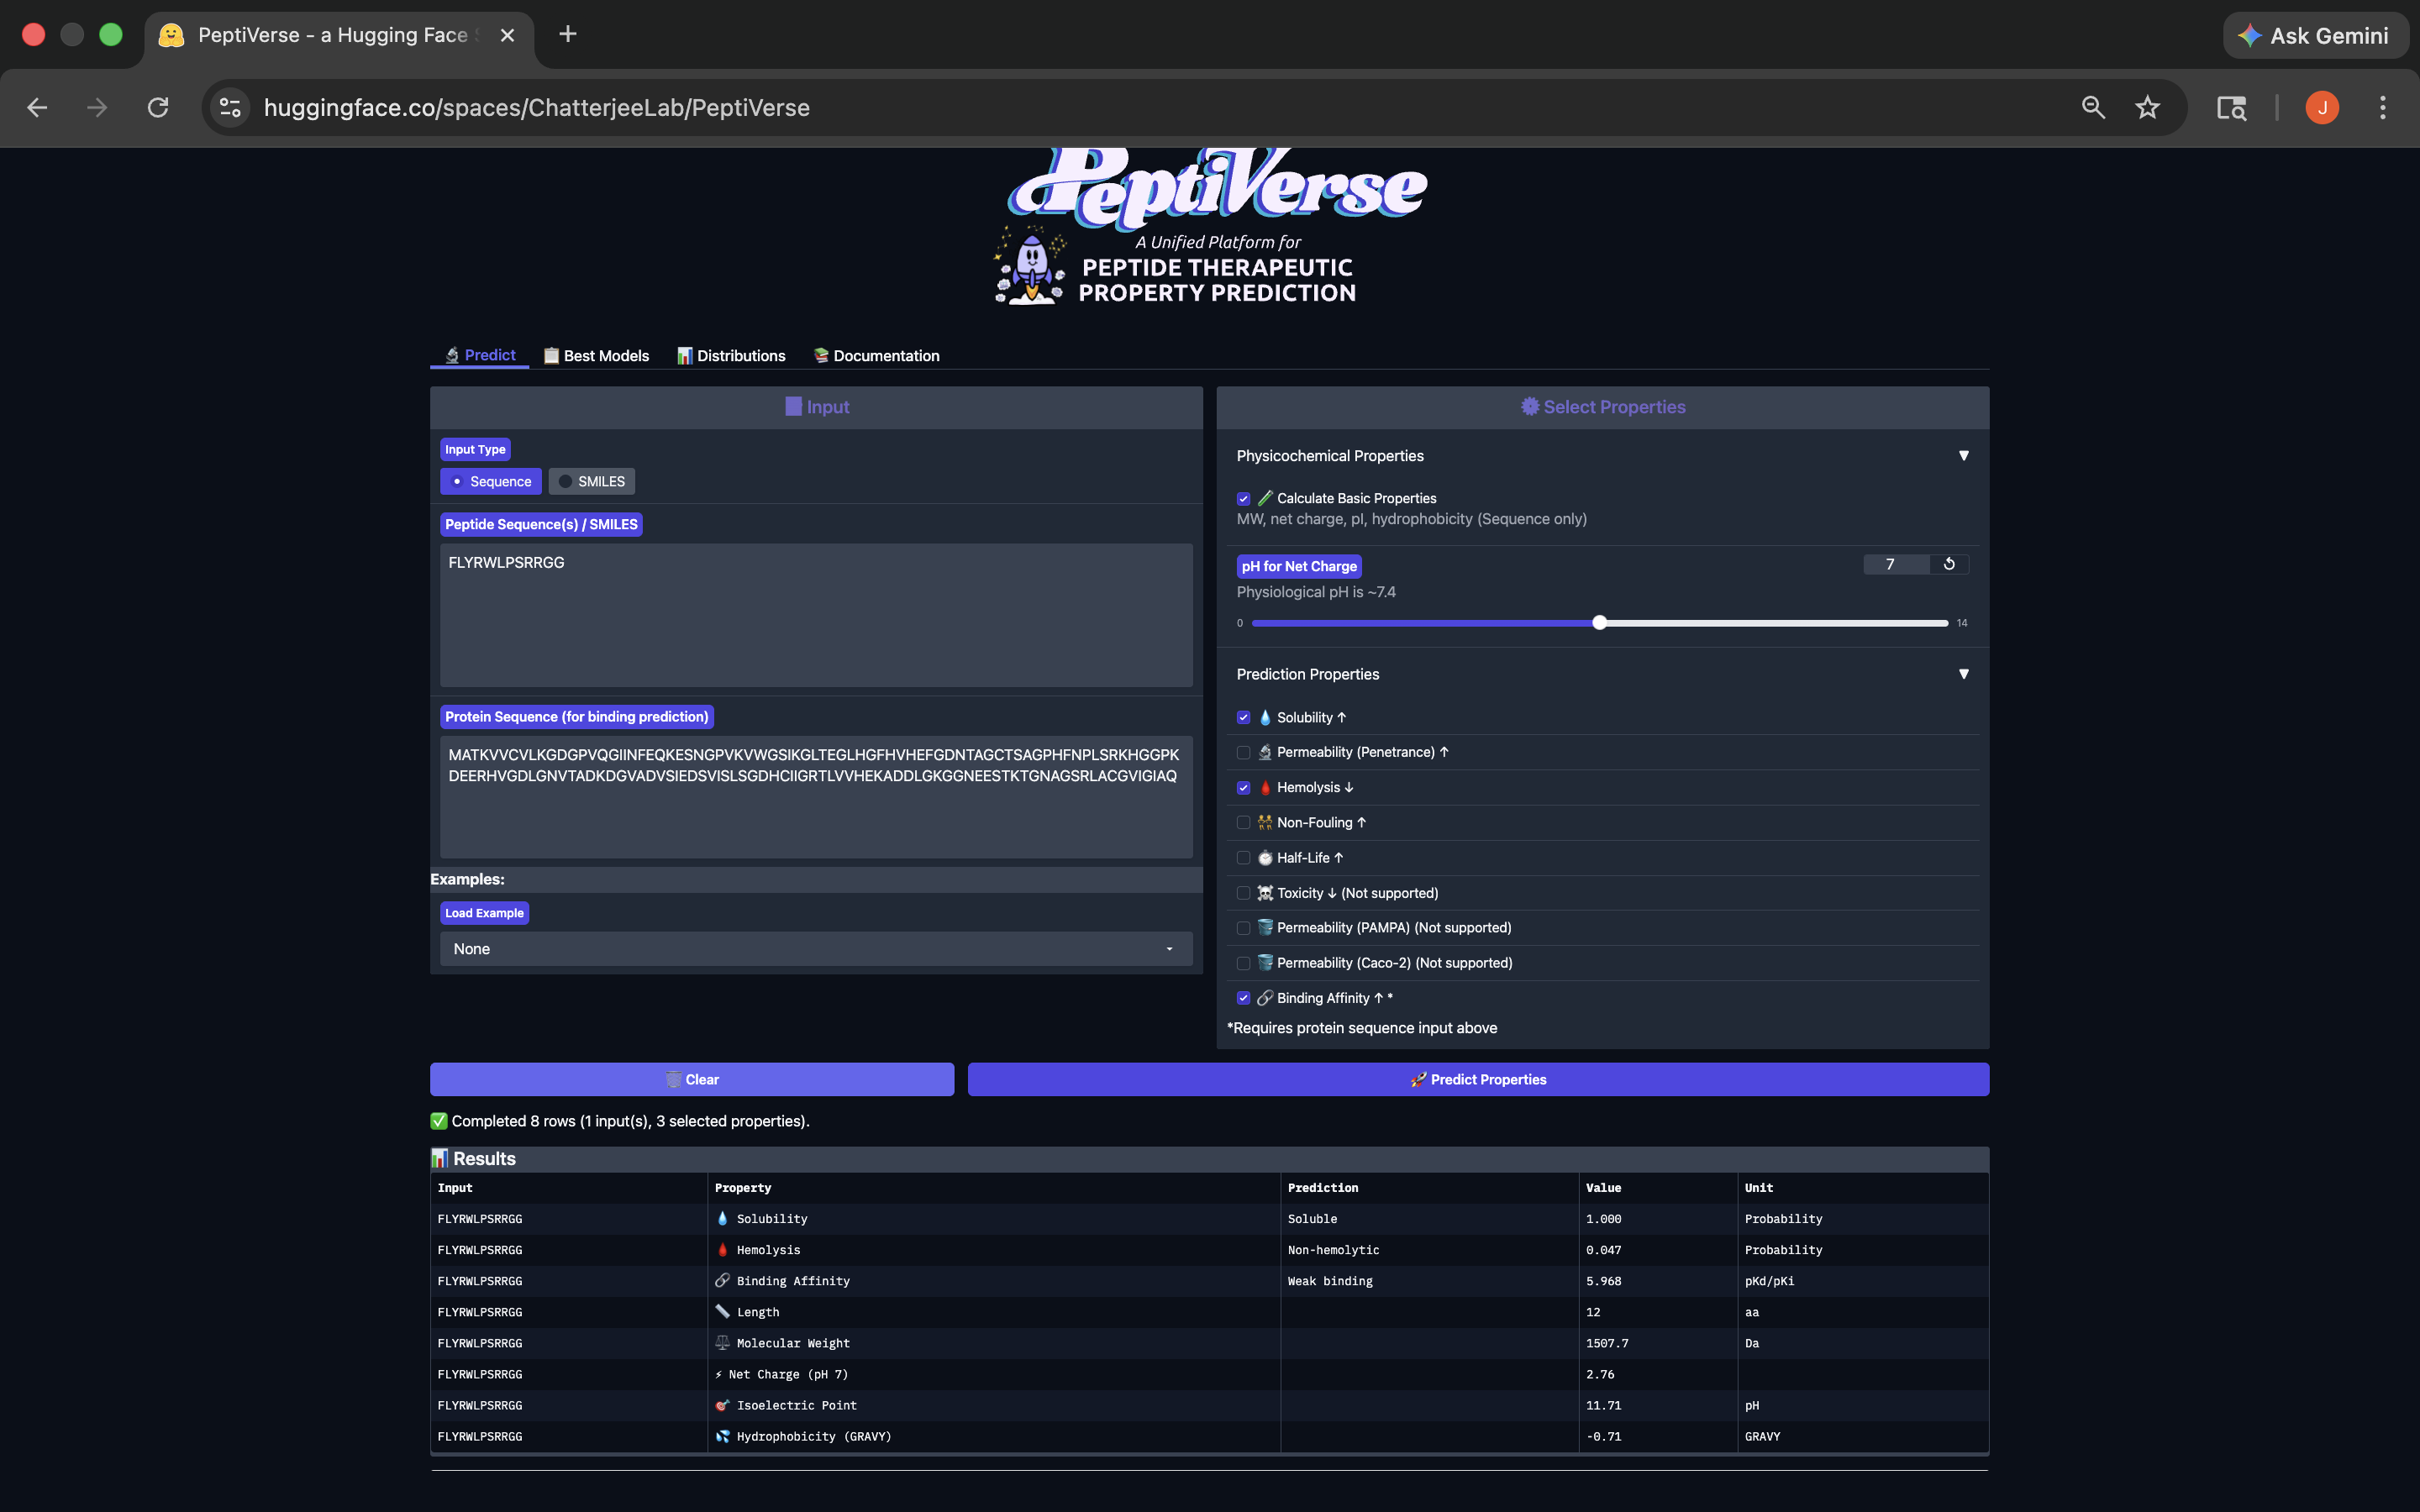This screenshot has width=2420, height=1512.
Task: Switch to the Predict tab
Action: [x=480, y=355]
